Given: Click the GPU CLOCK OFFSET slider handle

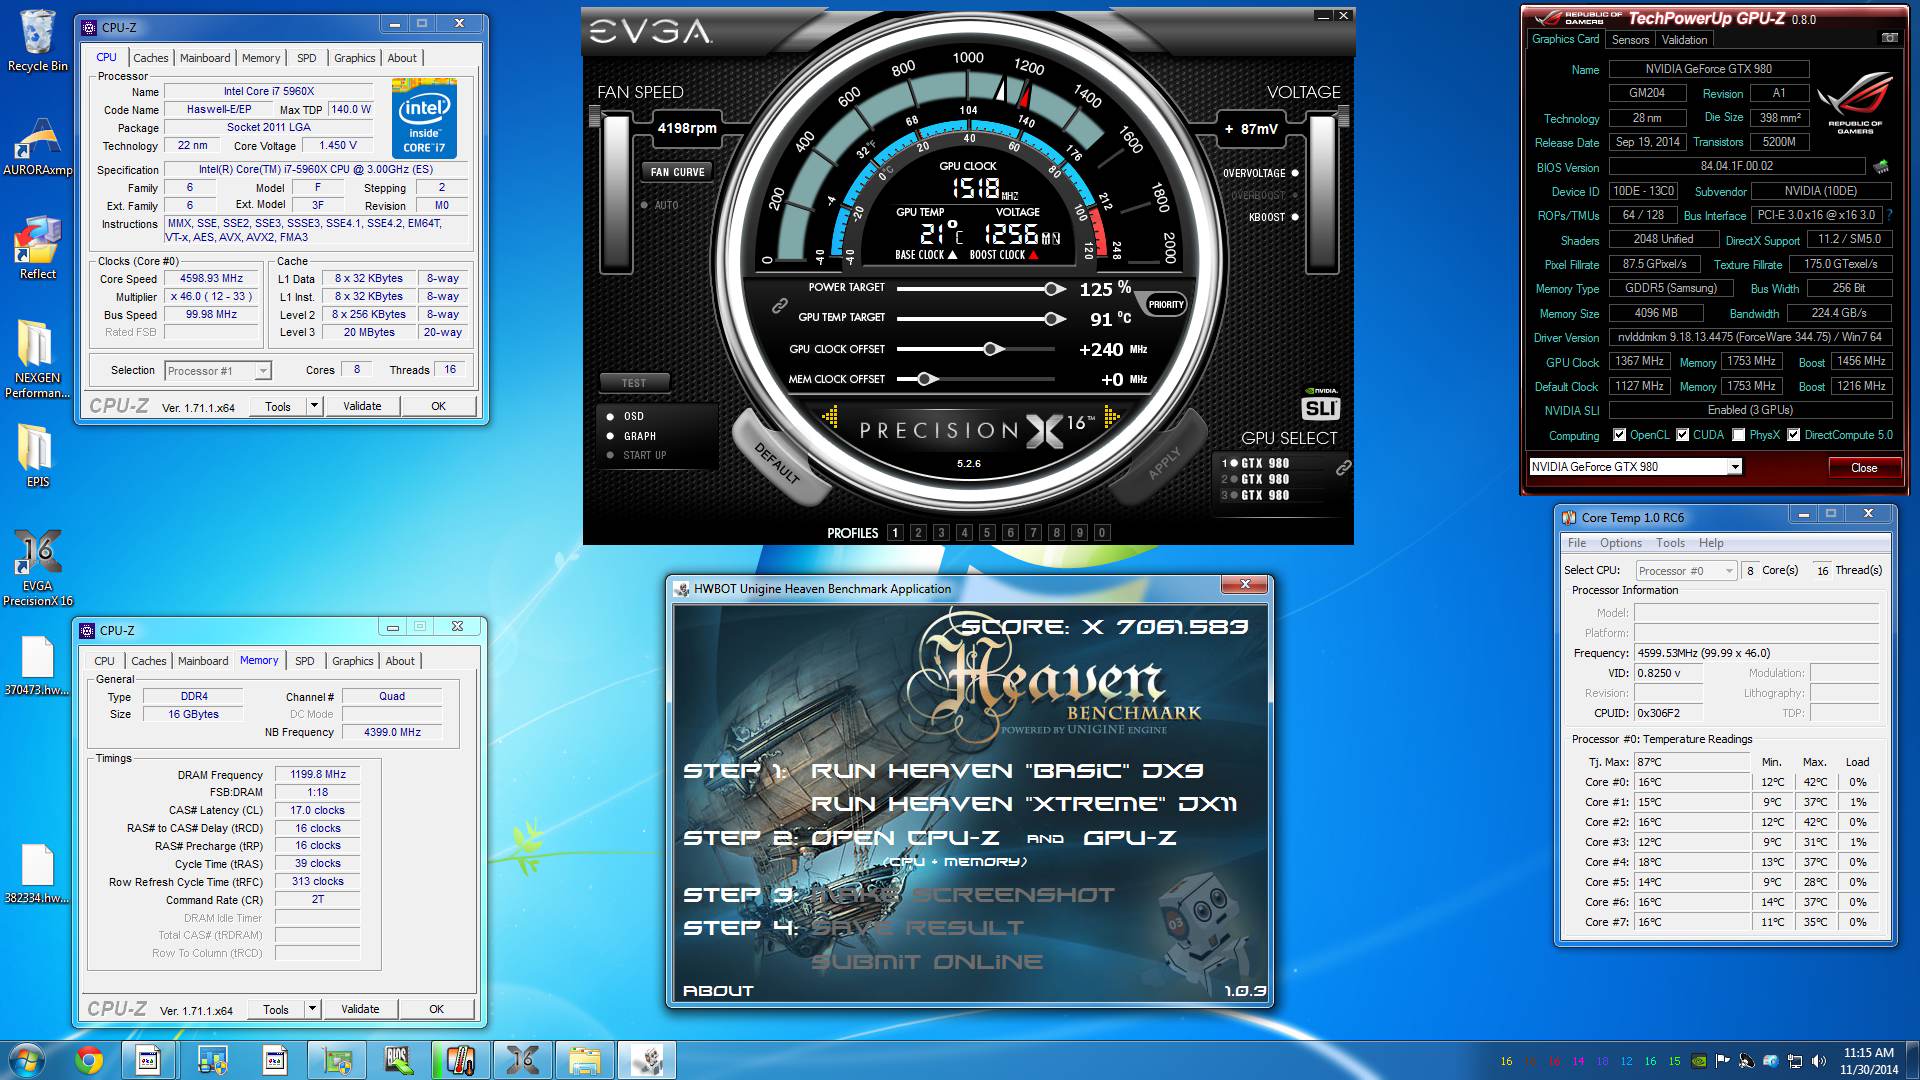Looking at the screenshot, I should [991, 349].
